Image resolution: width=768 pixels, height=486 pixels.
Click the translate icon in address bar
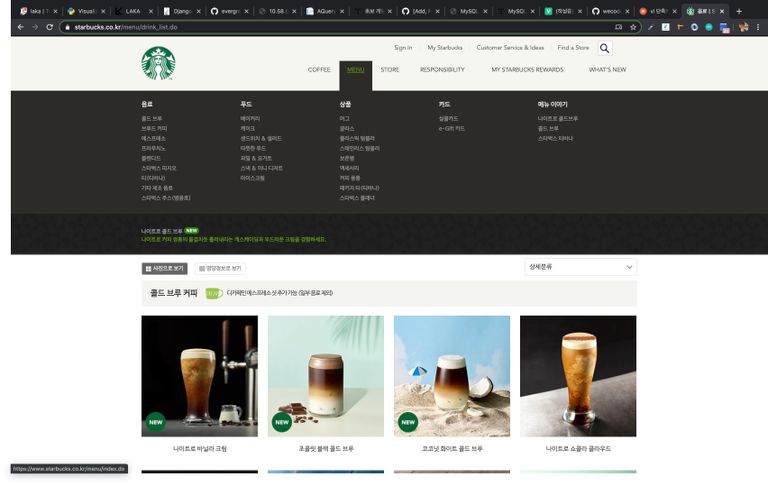pyautogui.click(x=619, y=27)
